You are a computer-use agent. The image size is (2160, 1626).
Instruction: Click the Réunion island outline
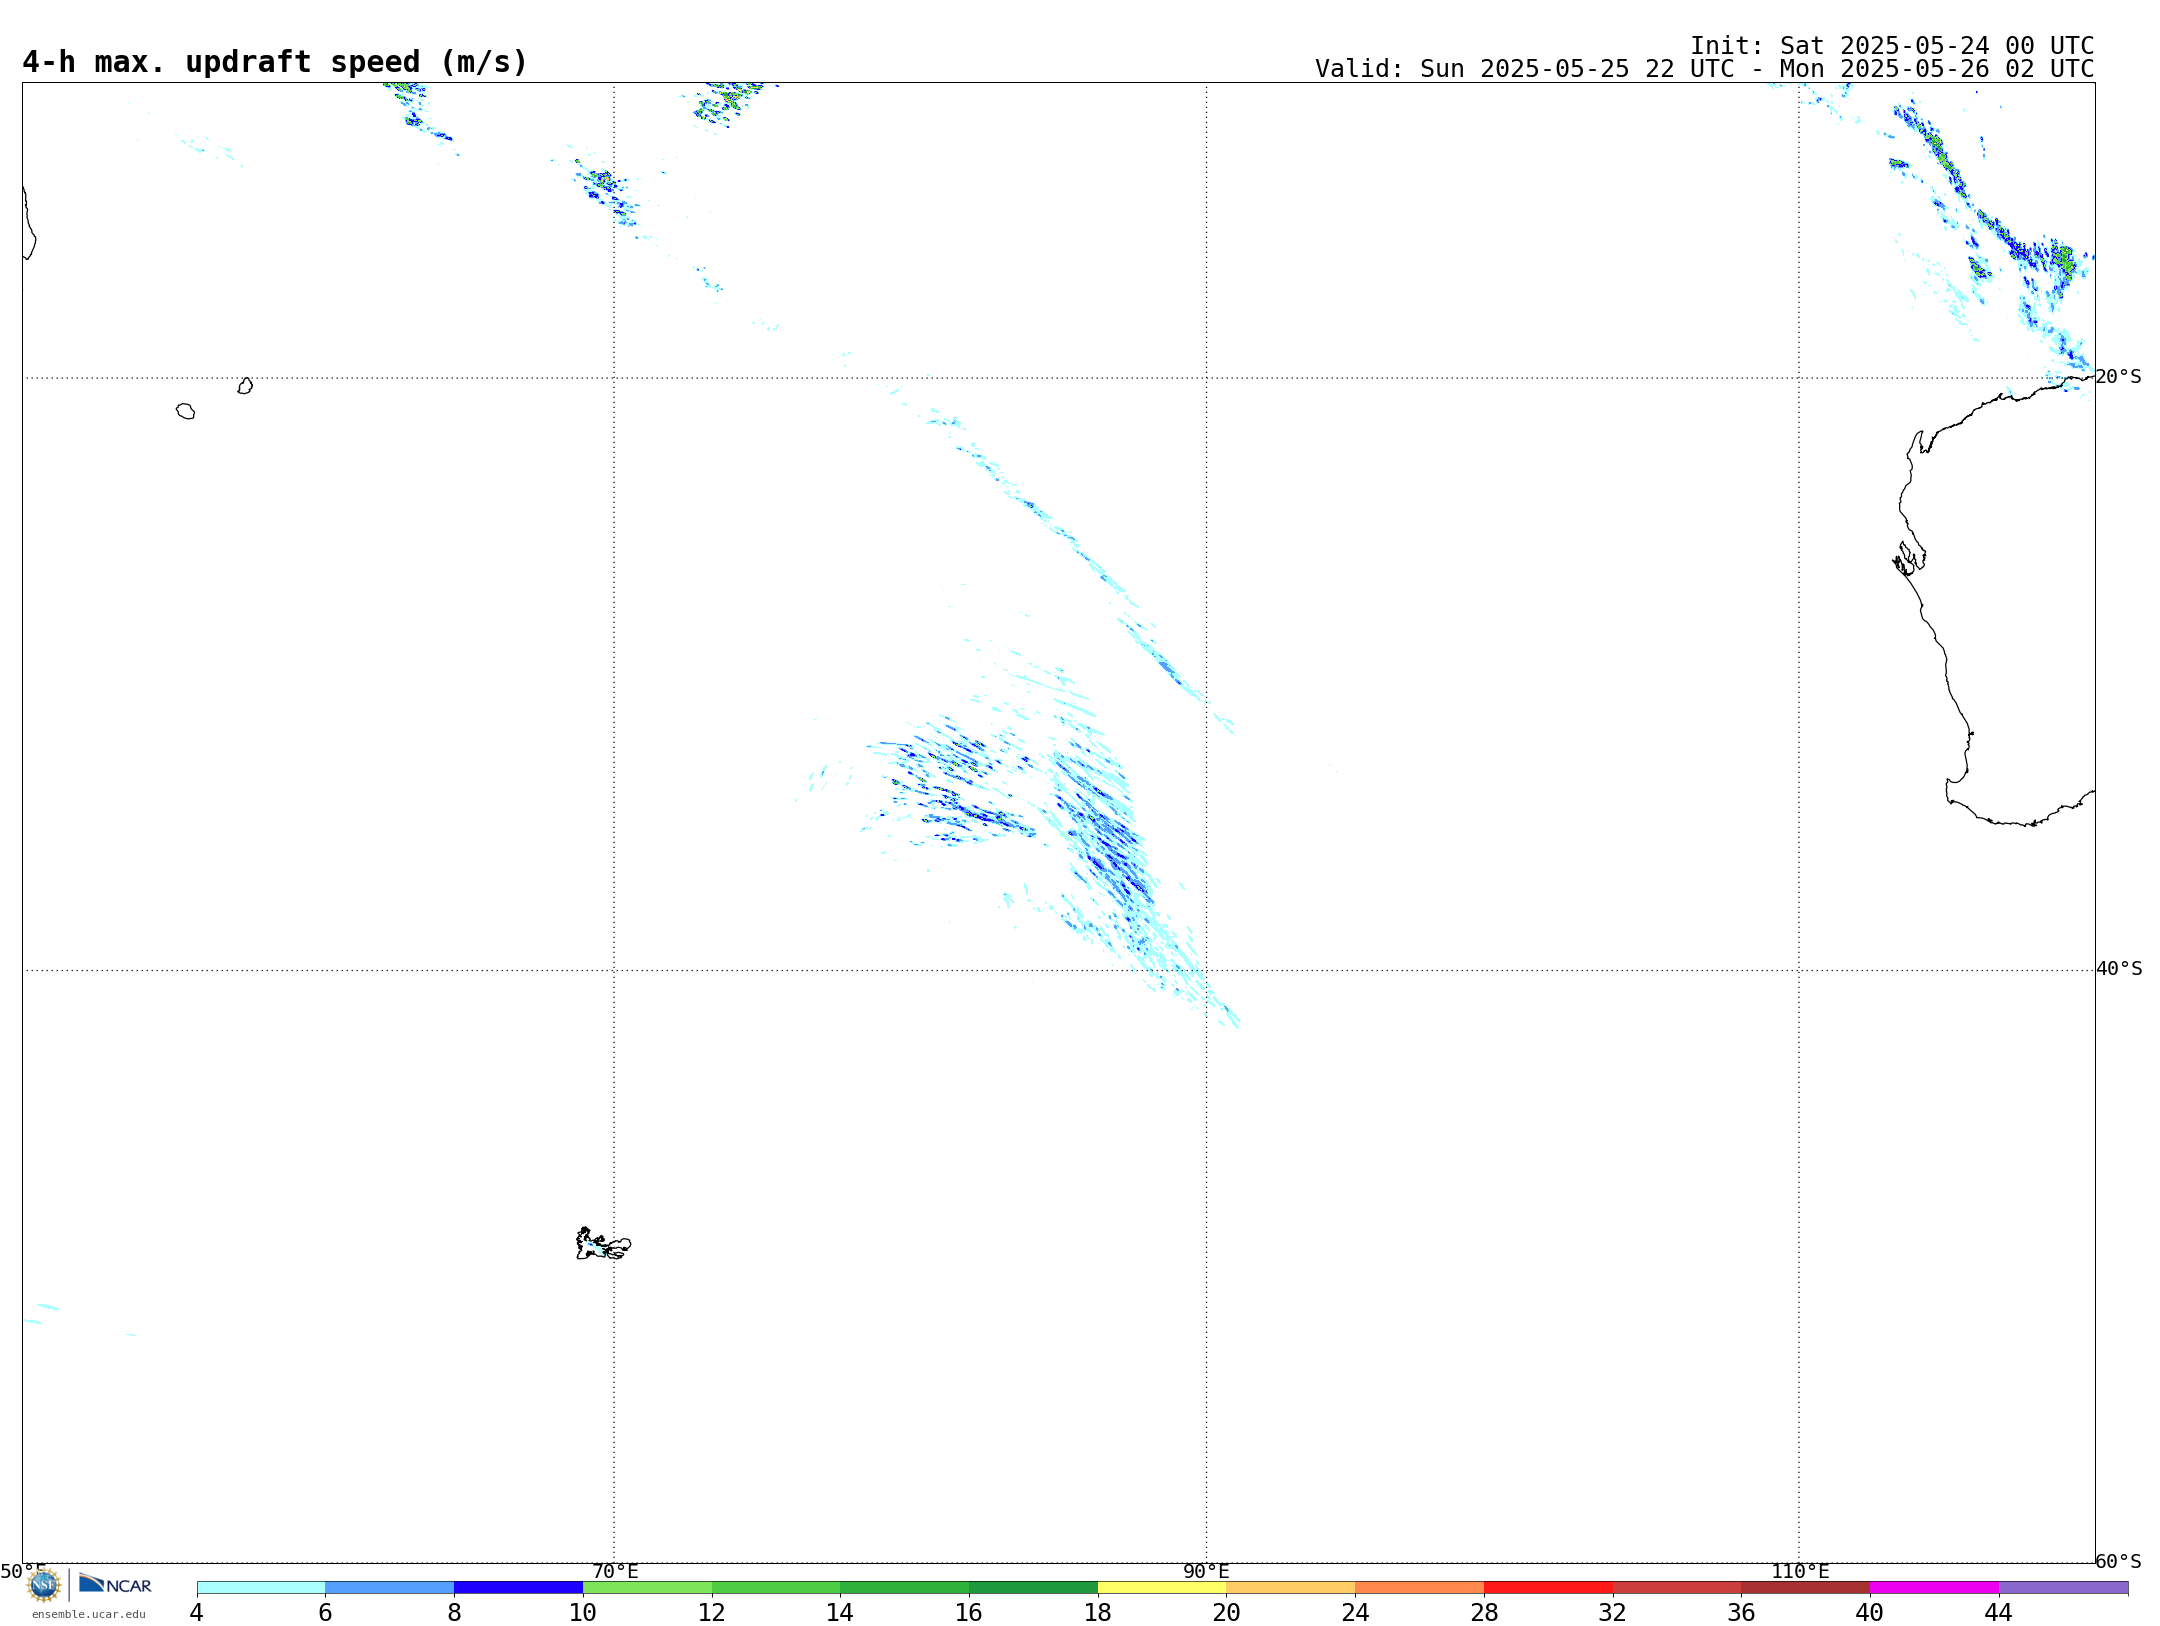185,411
